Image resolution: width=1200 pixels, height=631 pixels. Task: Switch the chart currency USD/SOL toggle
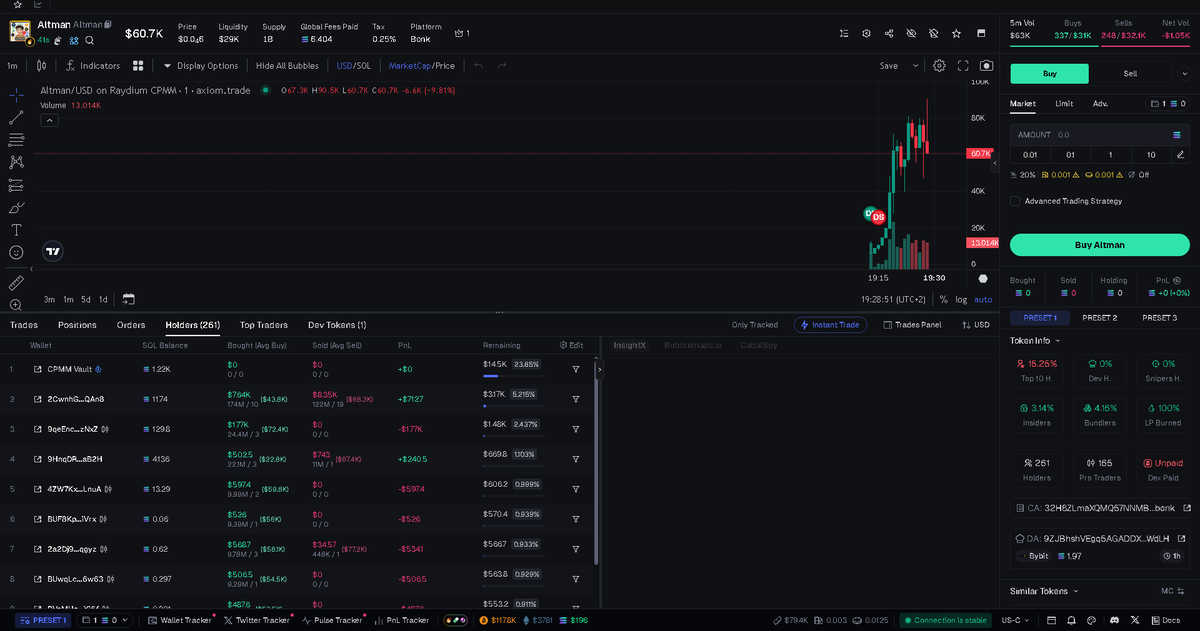pyautogui.click(x=353, y=66)
